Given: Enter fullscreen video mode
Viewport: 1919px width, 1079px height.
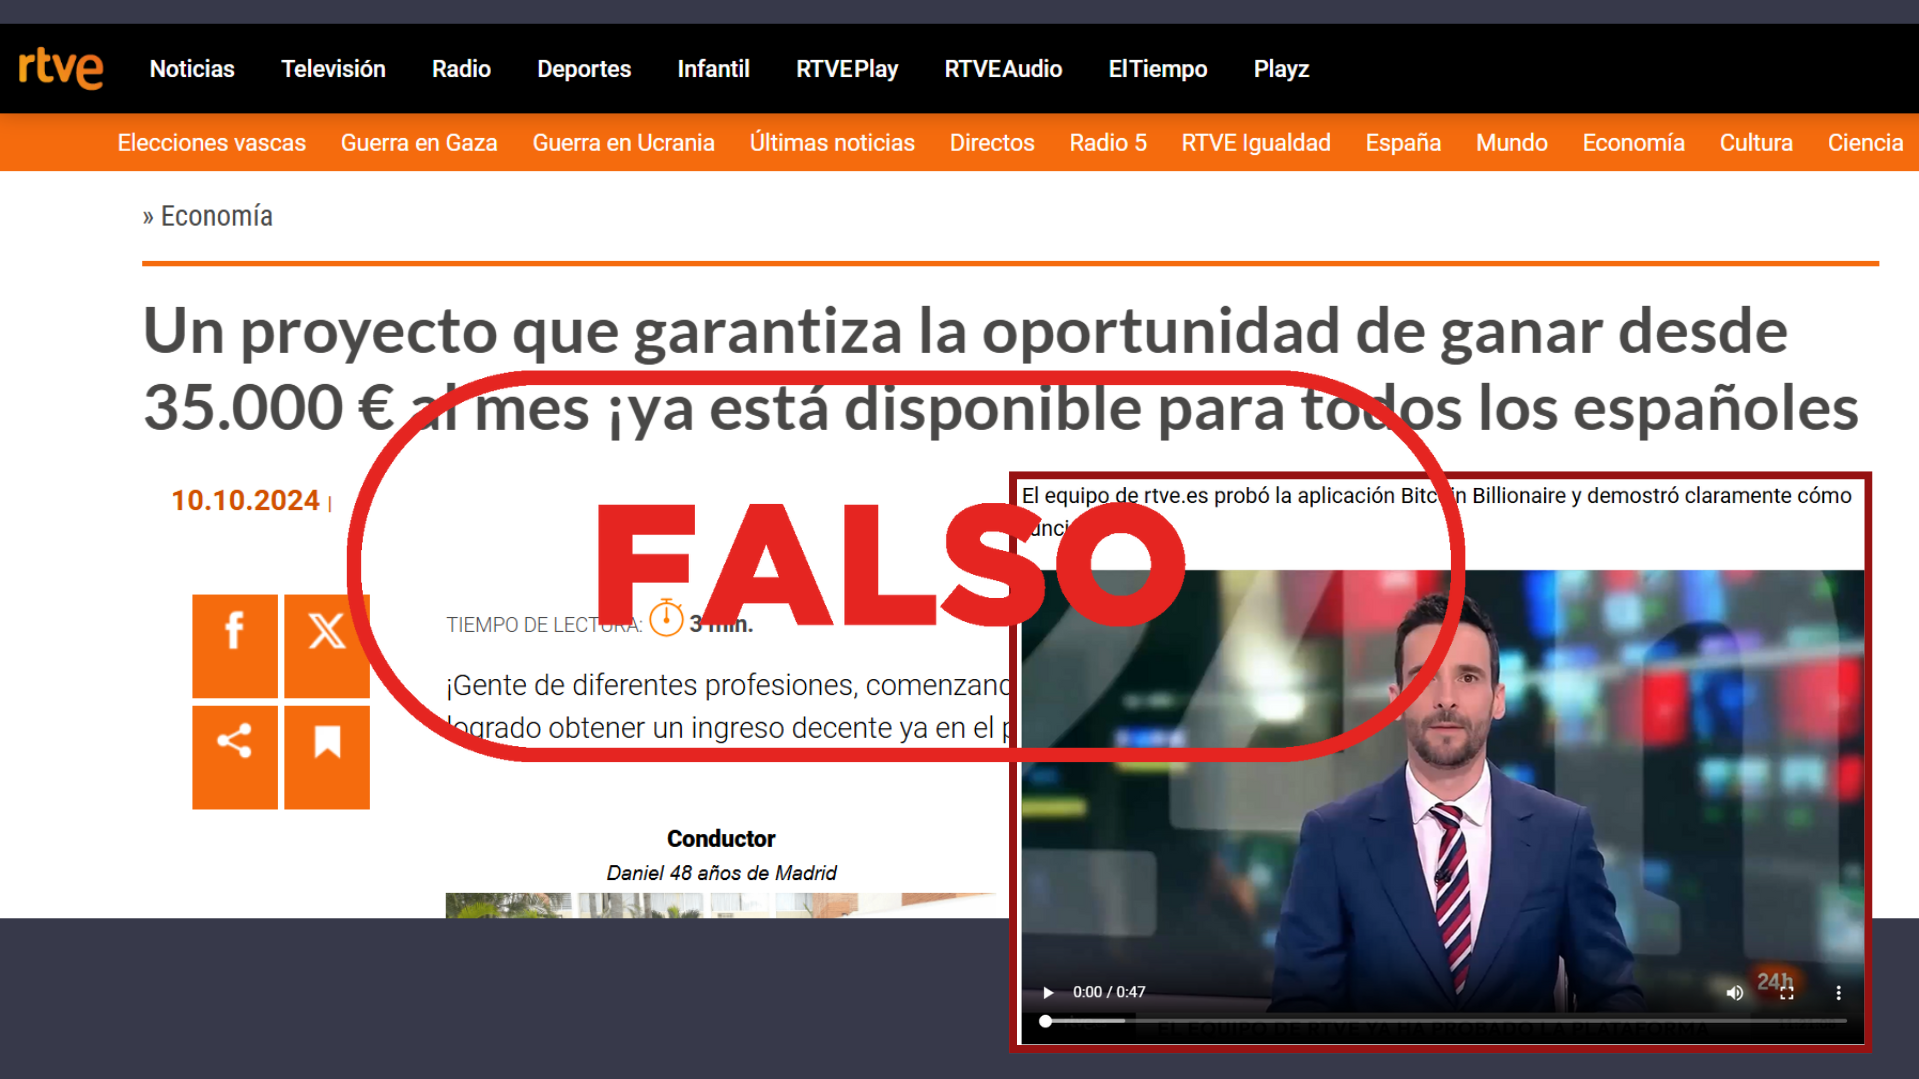Looking at the screenshot, I should [1787, 992].
